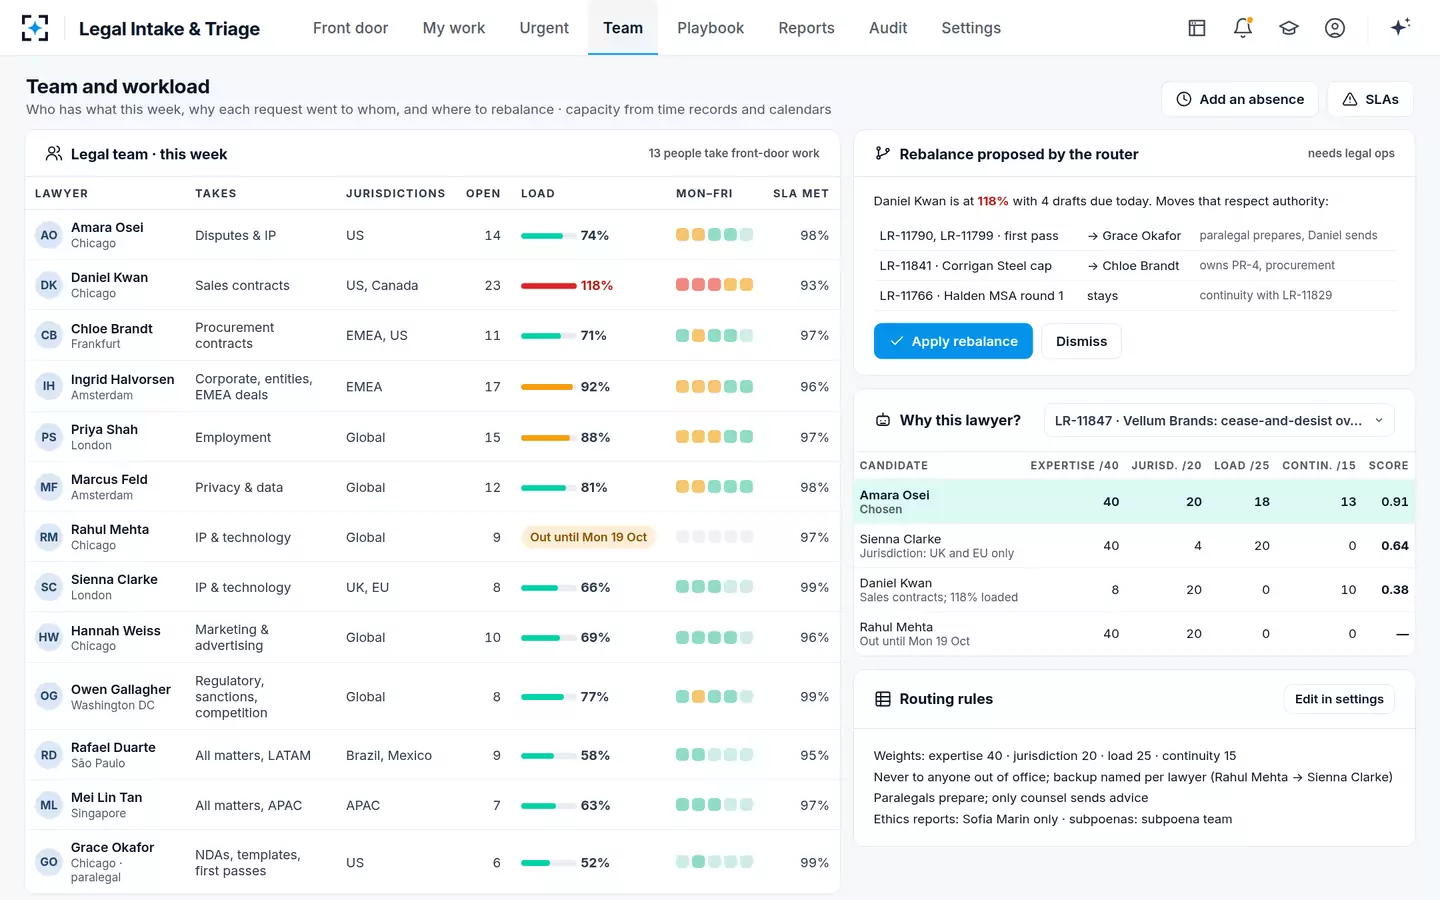Open the Reports tab
Image resolution: width=1440 pixels, height=900 pixels.
(806, 28)
